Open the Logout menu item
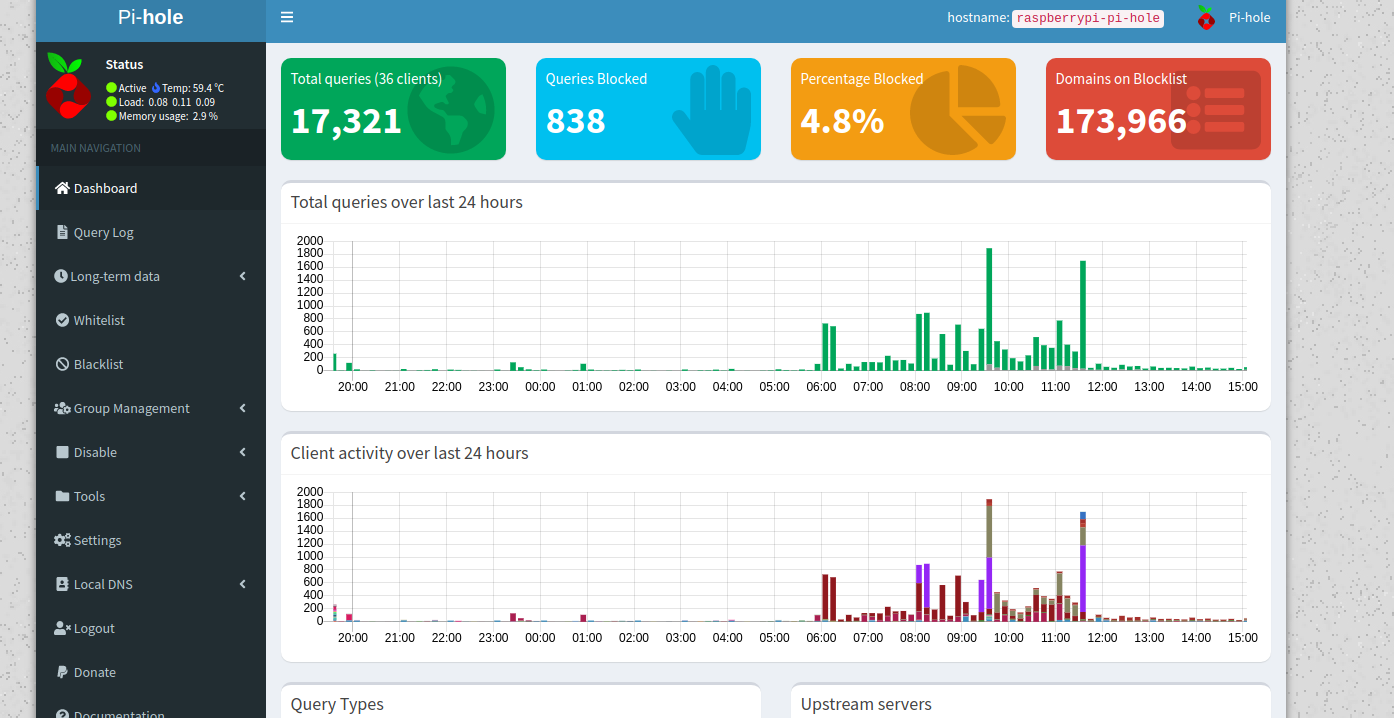Image resolution: width=1394 pixels, height=718 pixels. tap(94, 628)
